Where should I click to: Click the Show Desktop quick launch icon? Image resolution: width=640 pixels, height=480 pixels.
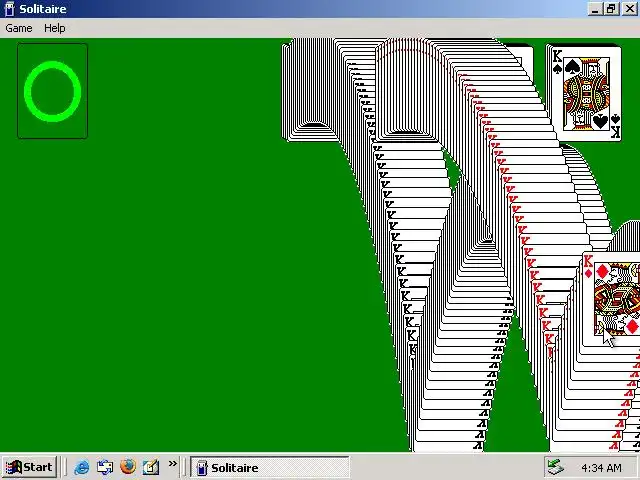coord(105,467)
